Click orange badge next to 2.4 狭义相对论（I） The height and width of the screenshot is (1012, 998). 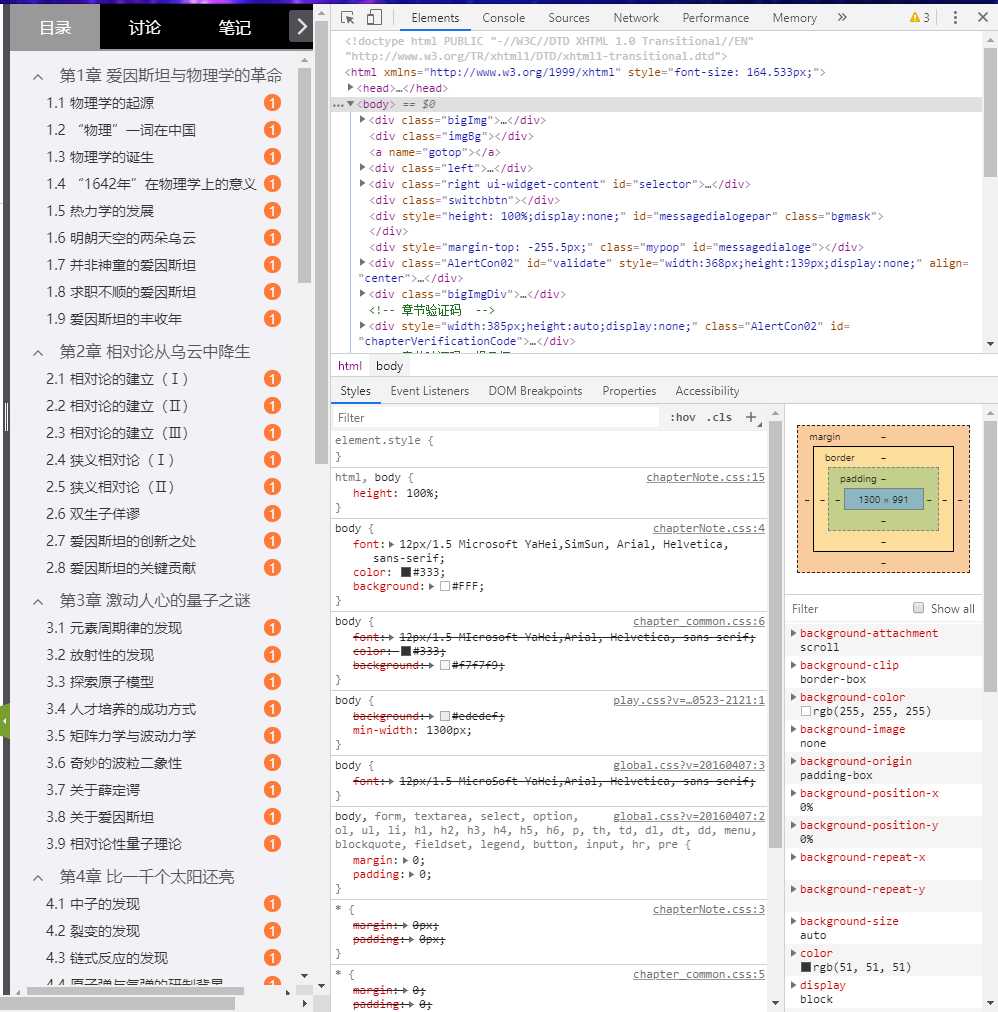click(x=272, y=460)
